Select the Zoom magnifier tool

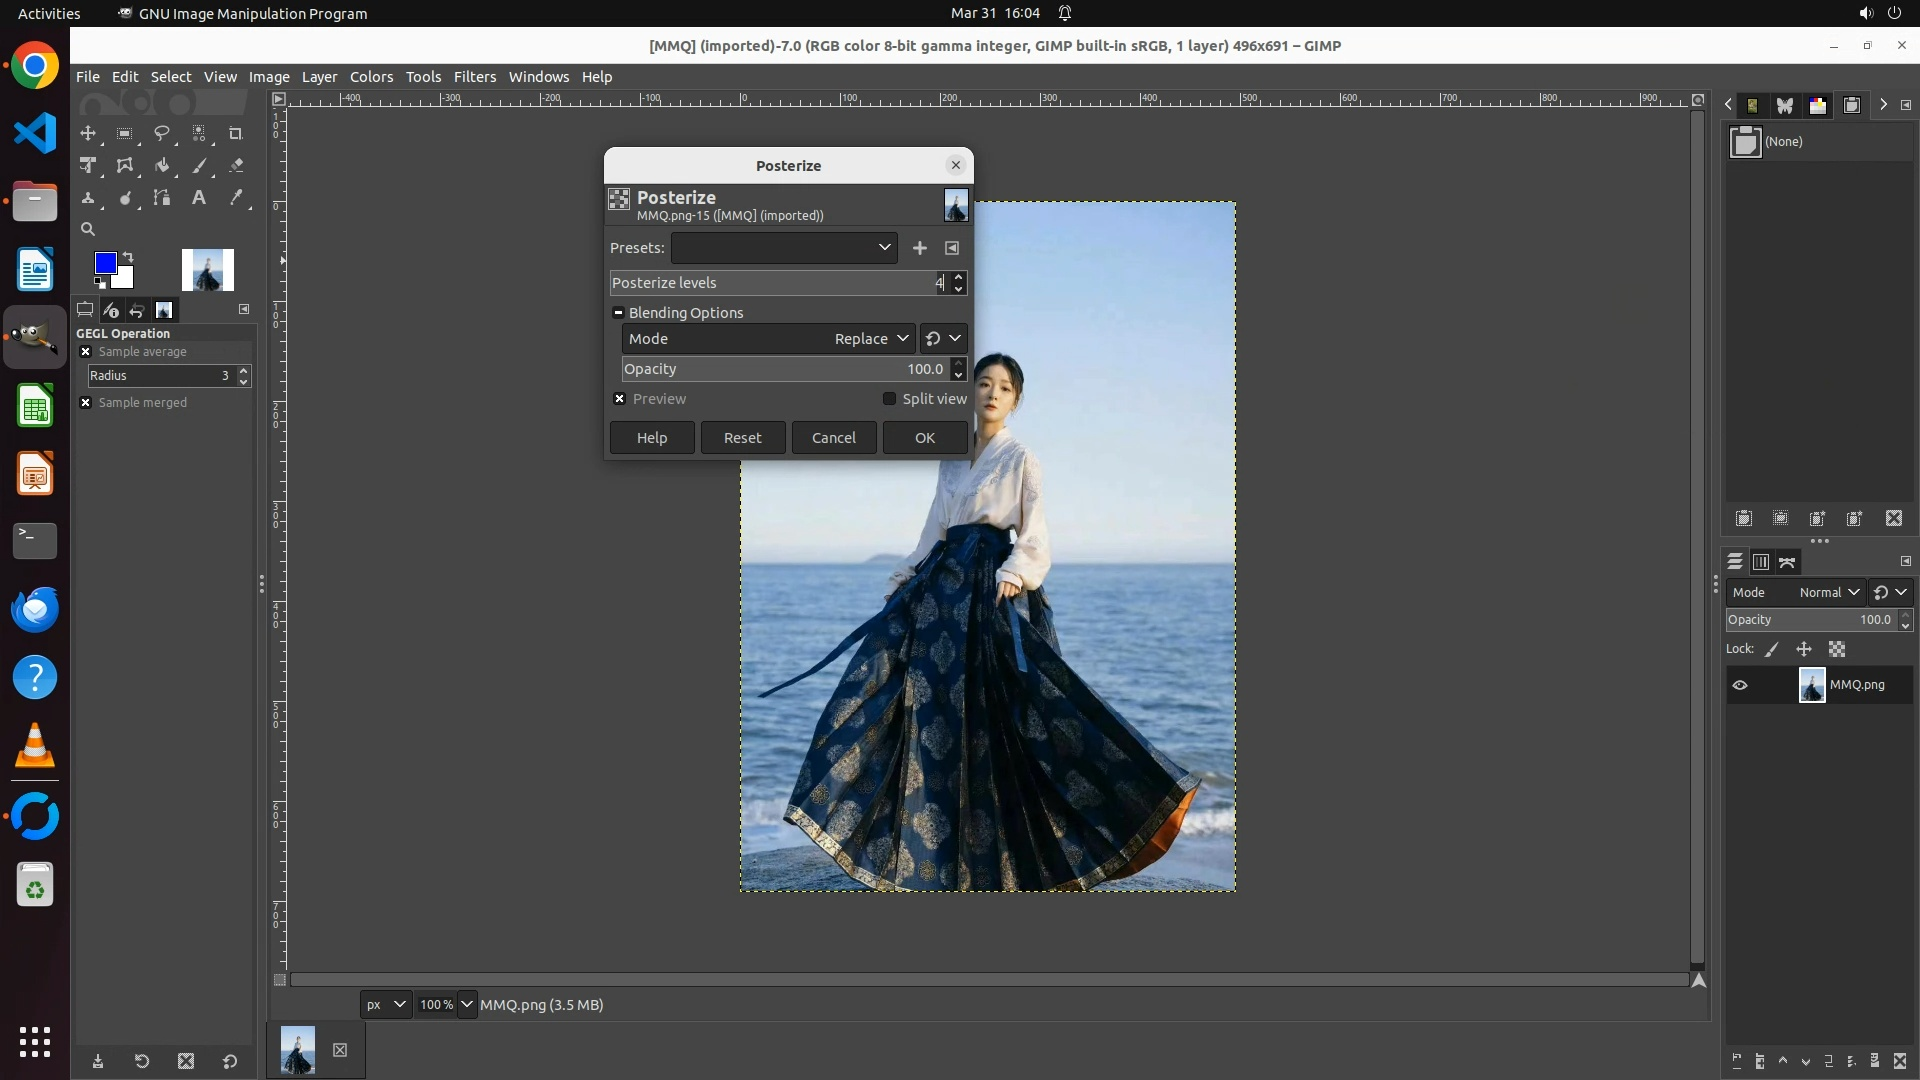(88, 229)
